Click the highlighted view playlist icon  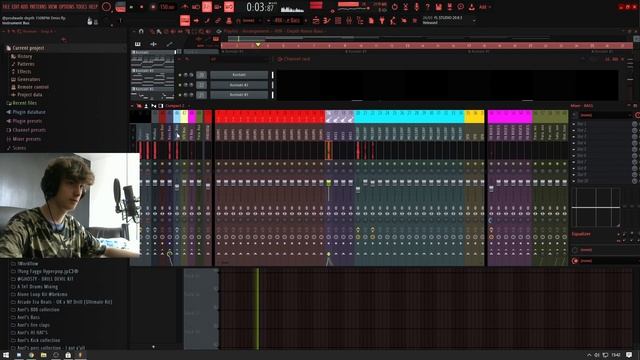185,20
